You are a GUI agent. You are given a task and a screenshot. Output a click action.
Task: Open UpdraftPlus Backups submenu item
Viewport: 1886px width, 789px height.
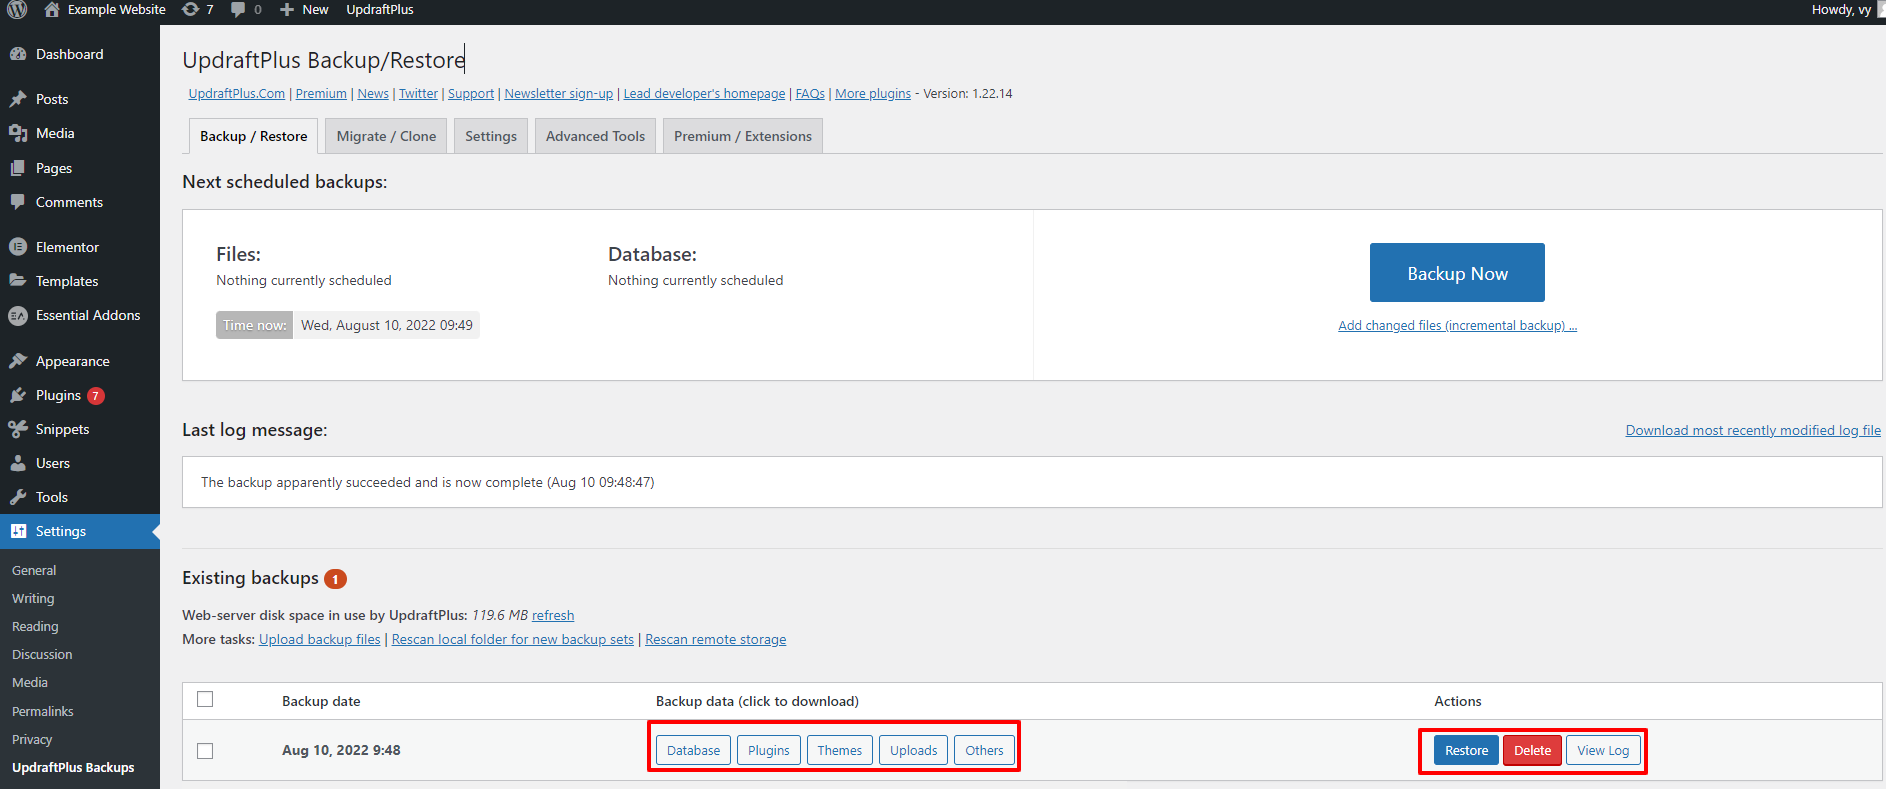coord(73,767)
